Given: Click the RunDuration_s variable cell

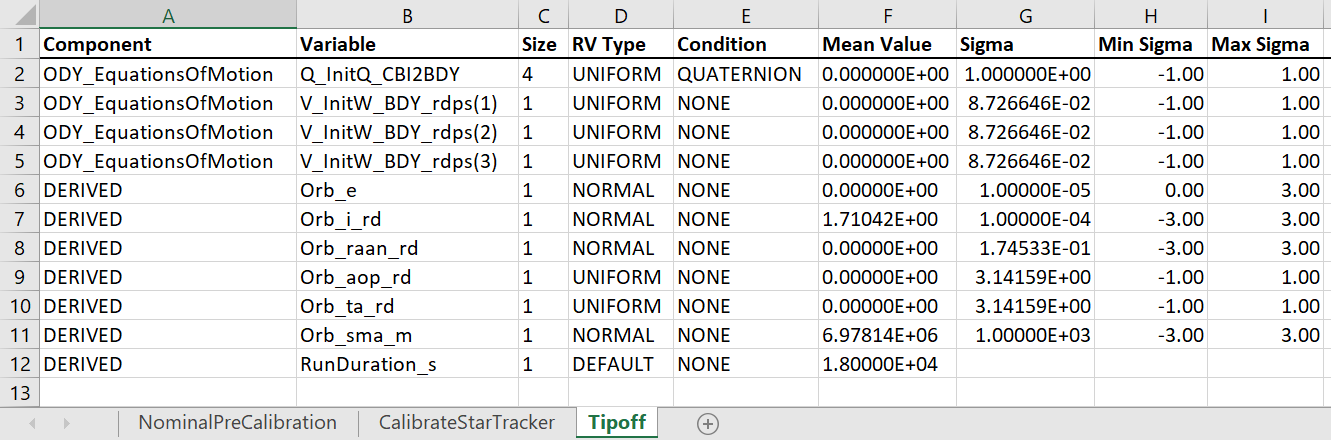Looking at the screenshot, I should [368, 364].
